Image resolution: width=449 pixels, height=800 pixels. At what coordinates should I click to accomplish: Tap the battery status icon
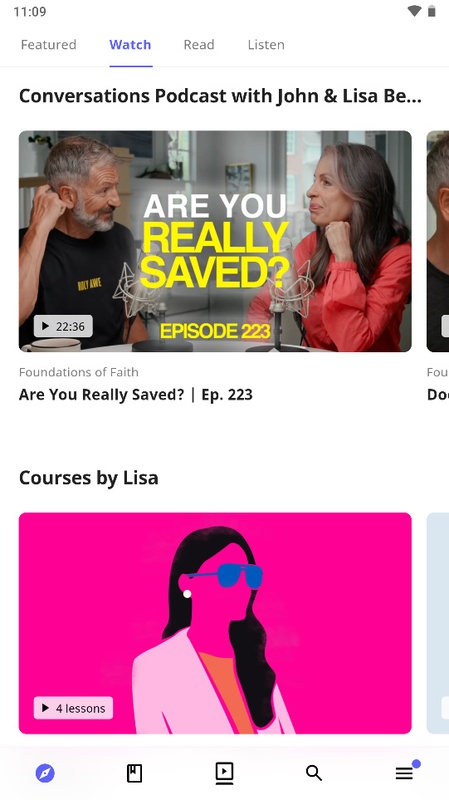coord(432,11)
